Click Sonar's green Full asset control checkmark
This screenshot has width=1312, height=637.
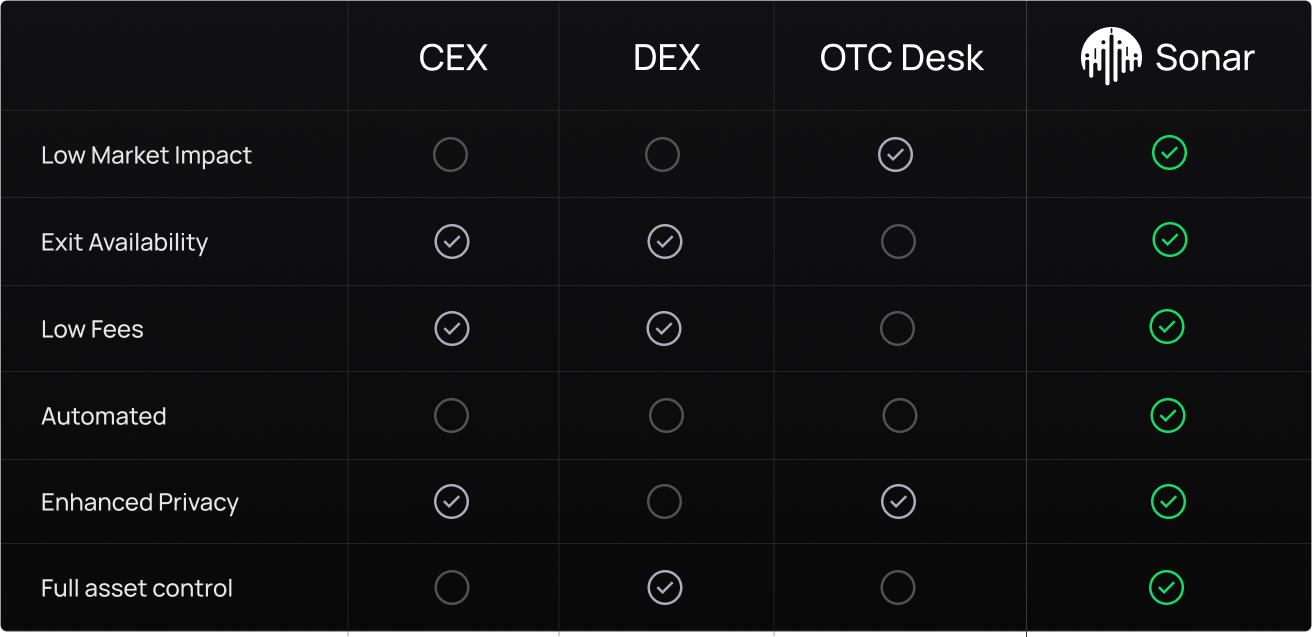click(x=1166, y=588)
